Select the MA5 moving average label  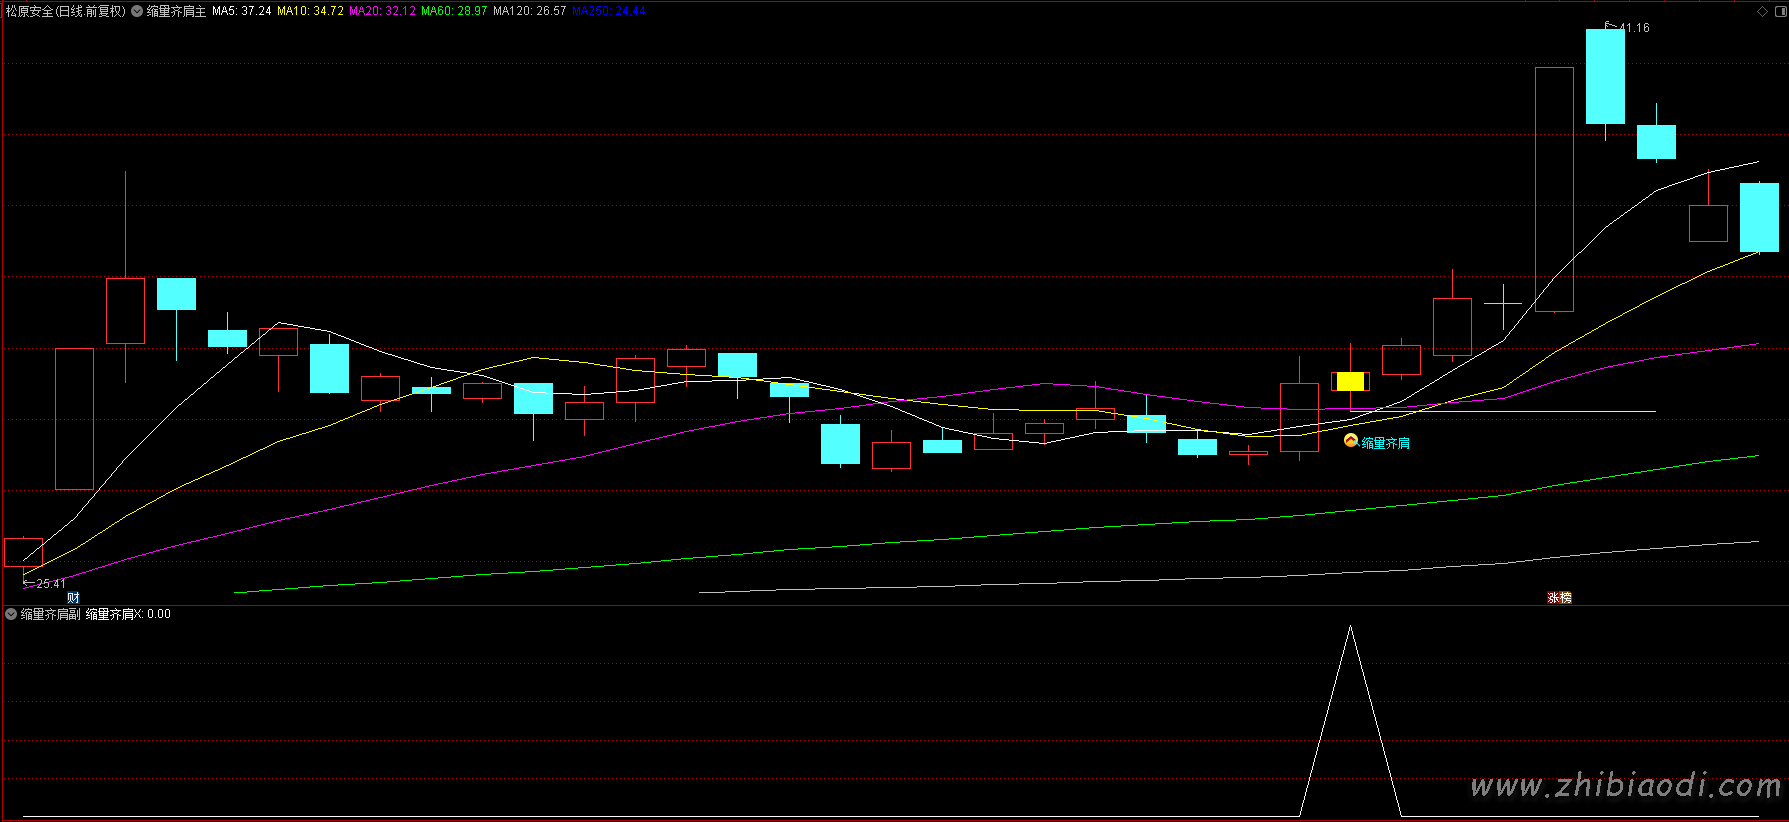click(241, 11)
